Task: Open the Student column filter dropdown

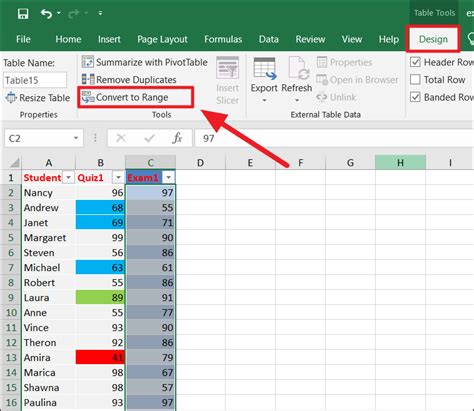Action: coord(68,178)
